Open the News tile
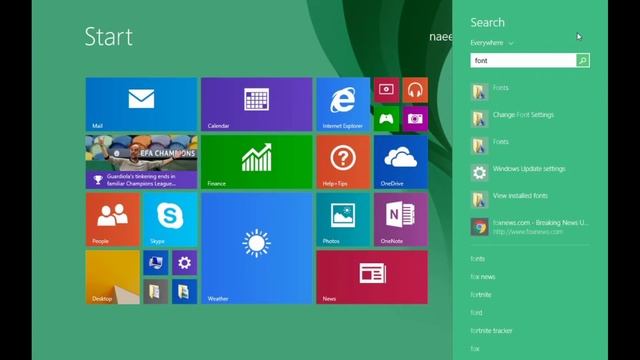This screenshot has height=360, width=640. click(372, 277)
